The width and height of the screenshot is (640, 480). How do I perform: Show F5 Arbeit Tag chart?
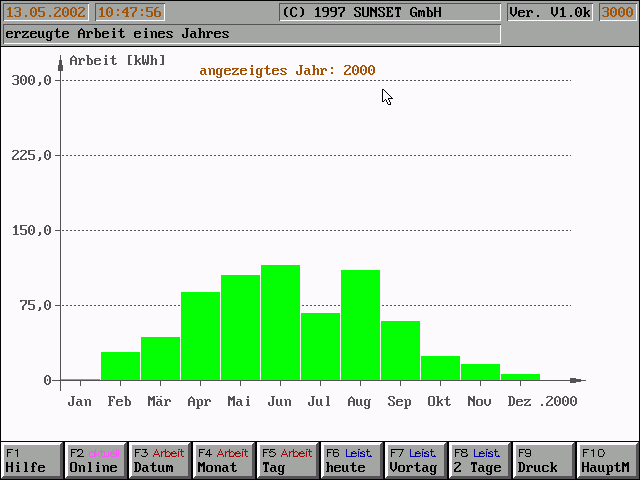point(287,460)
